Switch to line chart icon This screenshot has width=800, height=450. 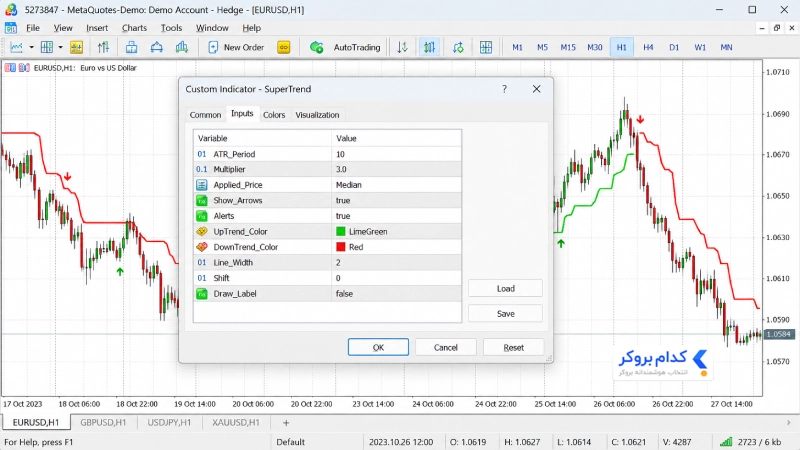point(458,47)
